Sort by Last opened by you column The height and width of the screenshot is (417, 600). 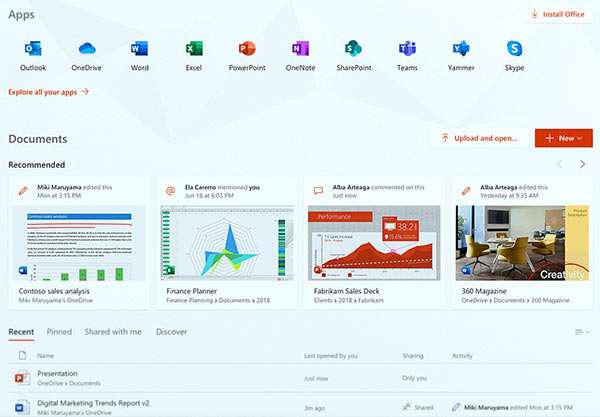pyautogui.click(x=331, y=356)
